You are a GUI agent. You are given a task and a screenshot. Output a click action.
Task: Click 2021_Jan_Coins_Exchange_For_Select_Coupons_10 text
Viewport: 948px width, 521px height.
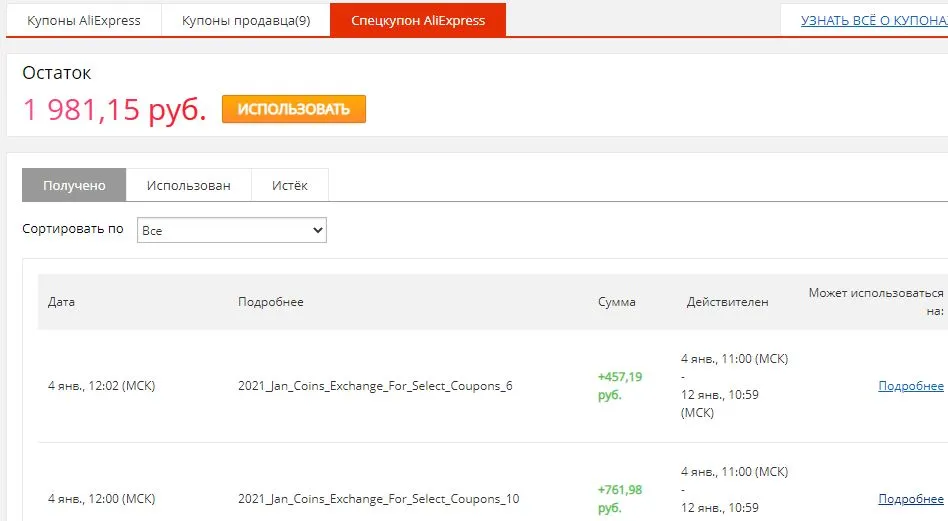click(378, 499)
